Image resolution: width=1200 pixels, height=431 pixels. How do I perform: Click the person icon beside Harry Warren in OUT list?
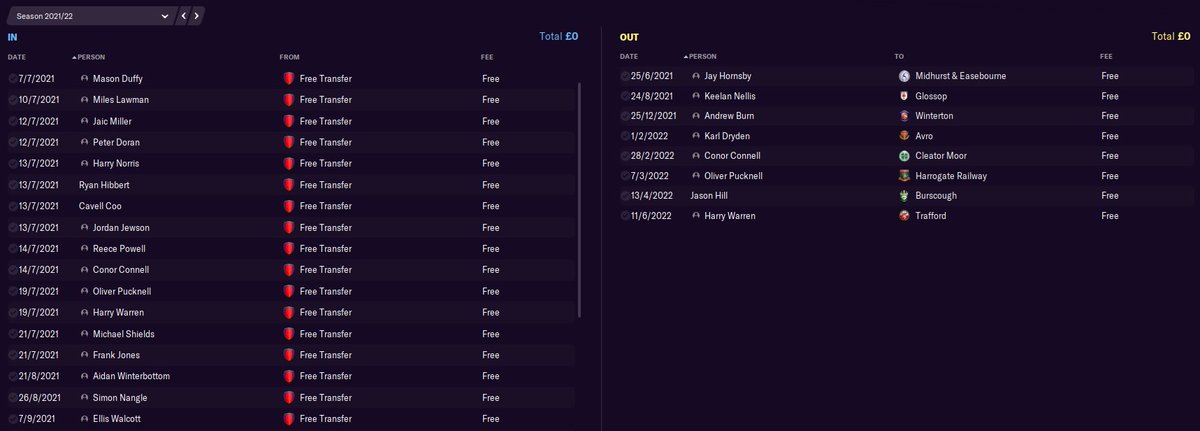(x=696, y=216)
